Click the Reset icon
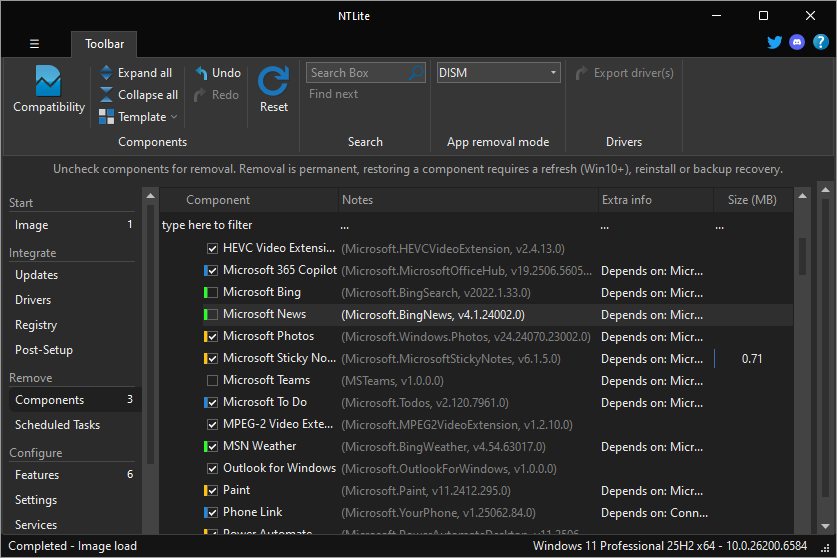837x558 pixels. [x=273, y=82]
